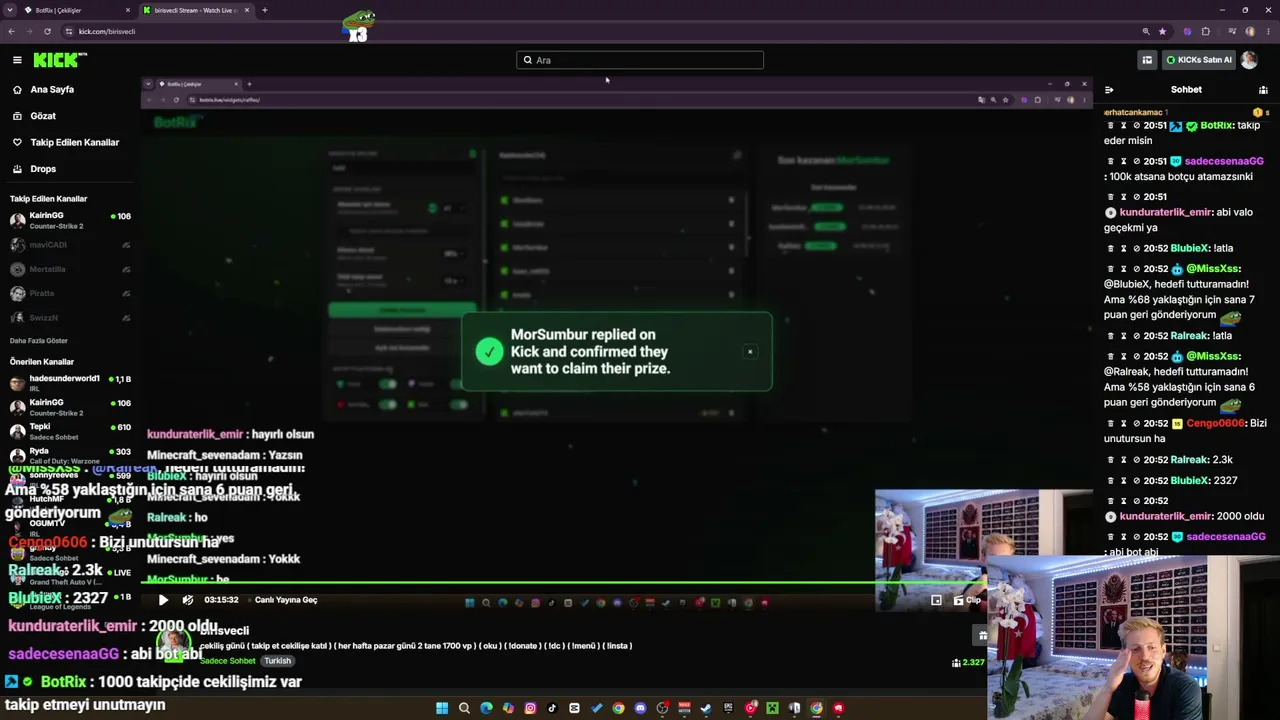
Task: Open Takip Edilen Kanallar sidebar item
Action: [74, 142]
